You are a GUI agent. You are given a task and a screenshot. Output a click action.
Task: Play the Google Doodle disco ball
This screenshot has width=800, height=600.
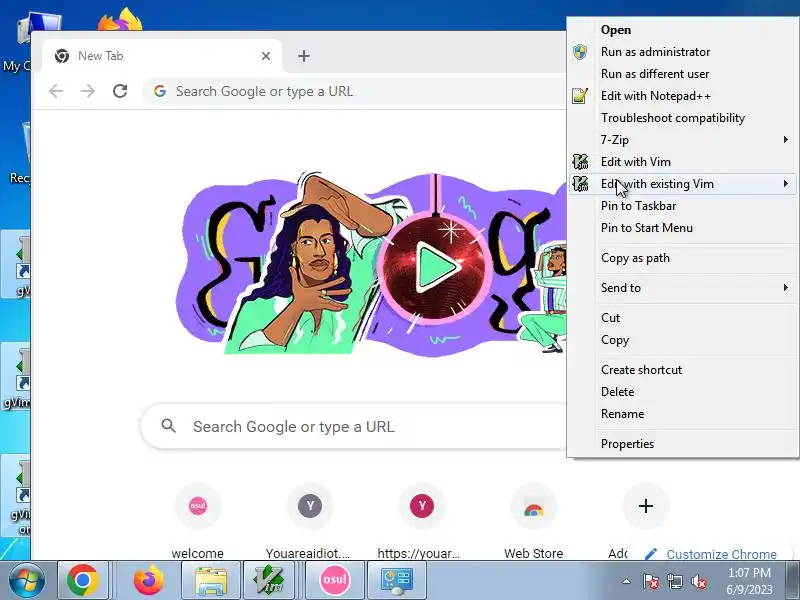437,266
